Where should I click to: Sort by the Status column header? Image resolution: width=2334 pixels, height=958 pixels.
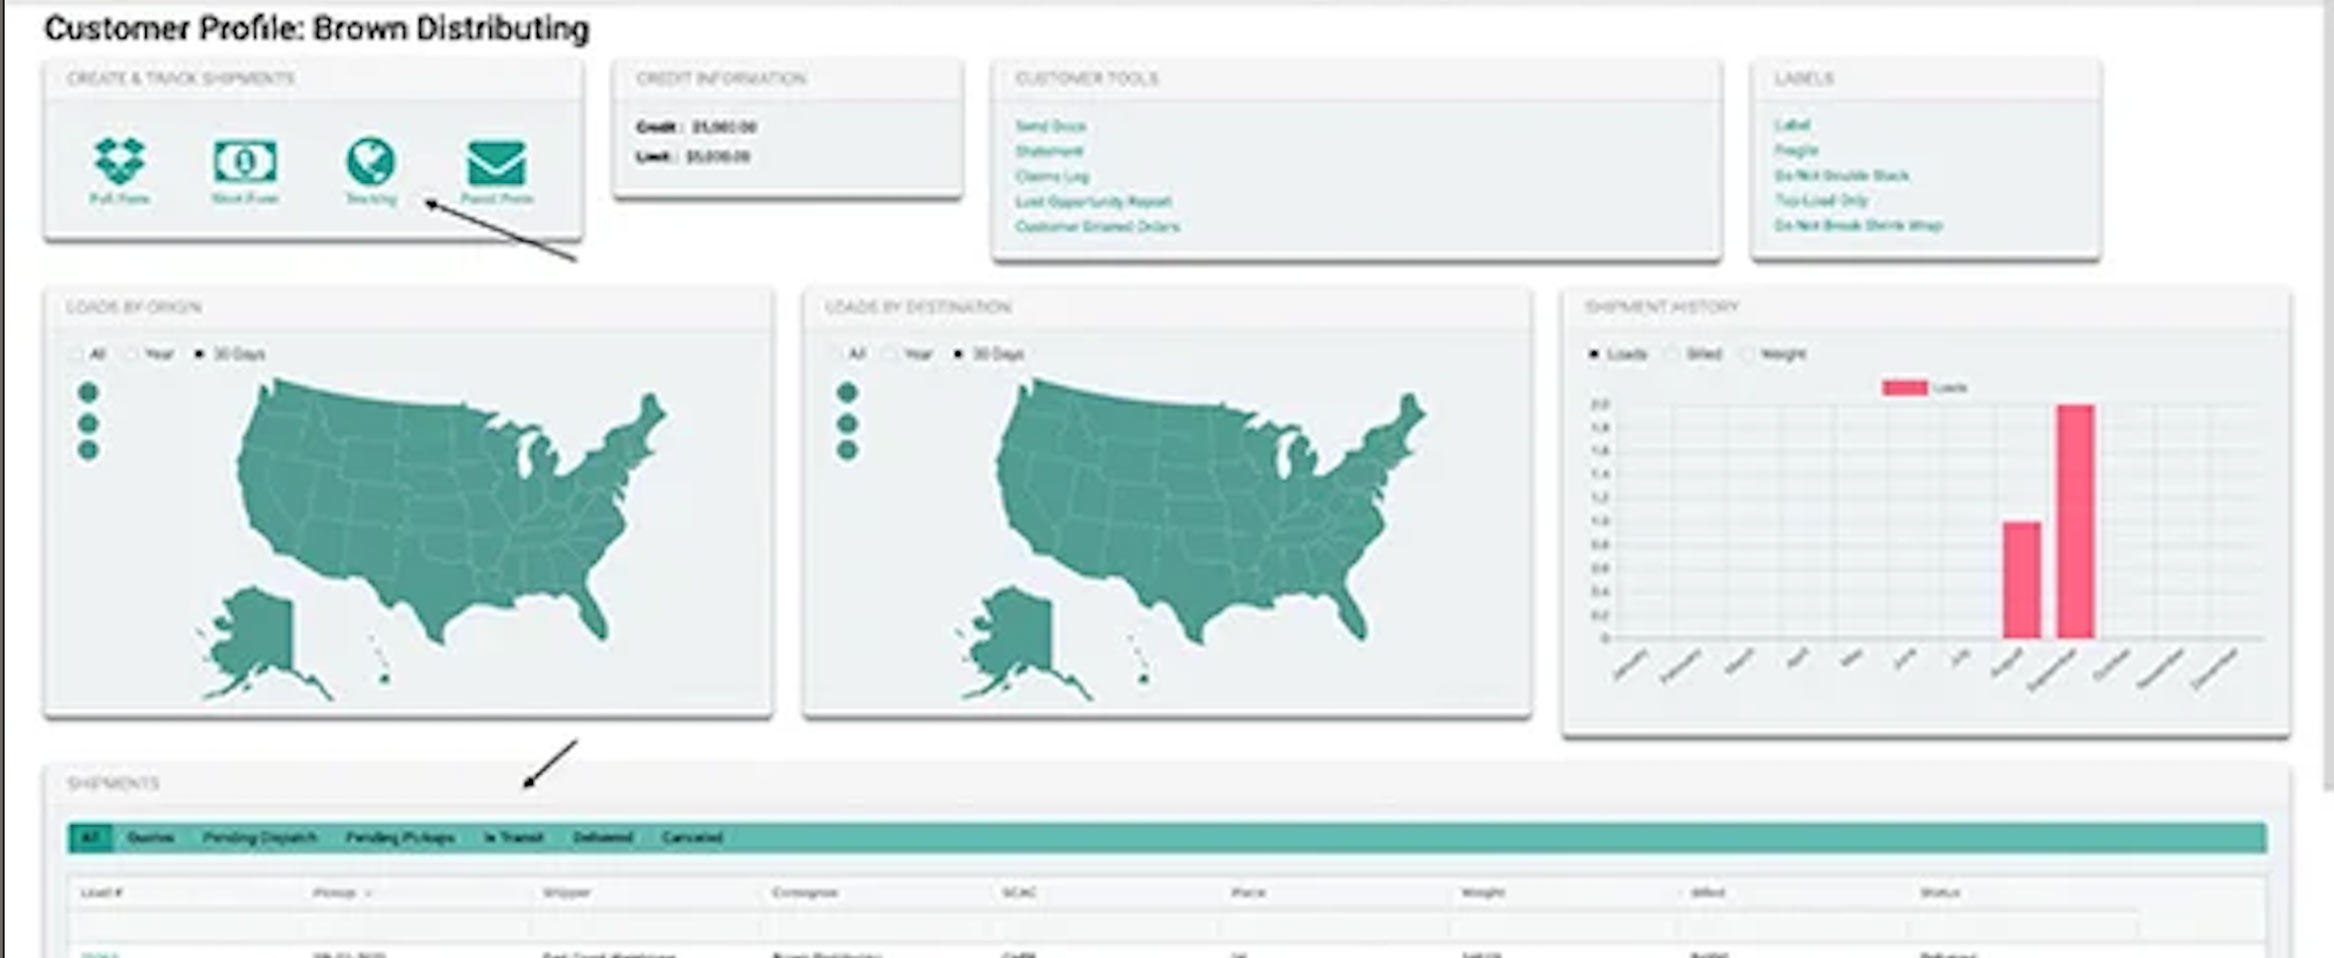[1940, 892]
